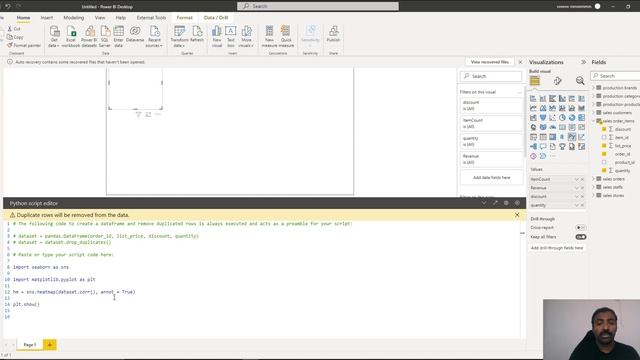Uncheck the list_price field checkbox
The height and width of the screenshot is (360, 640).
click(x=604, y=146)
